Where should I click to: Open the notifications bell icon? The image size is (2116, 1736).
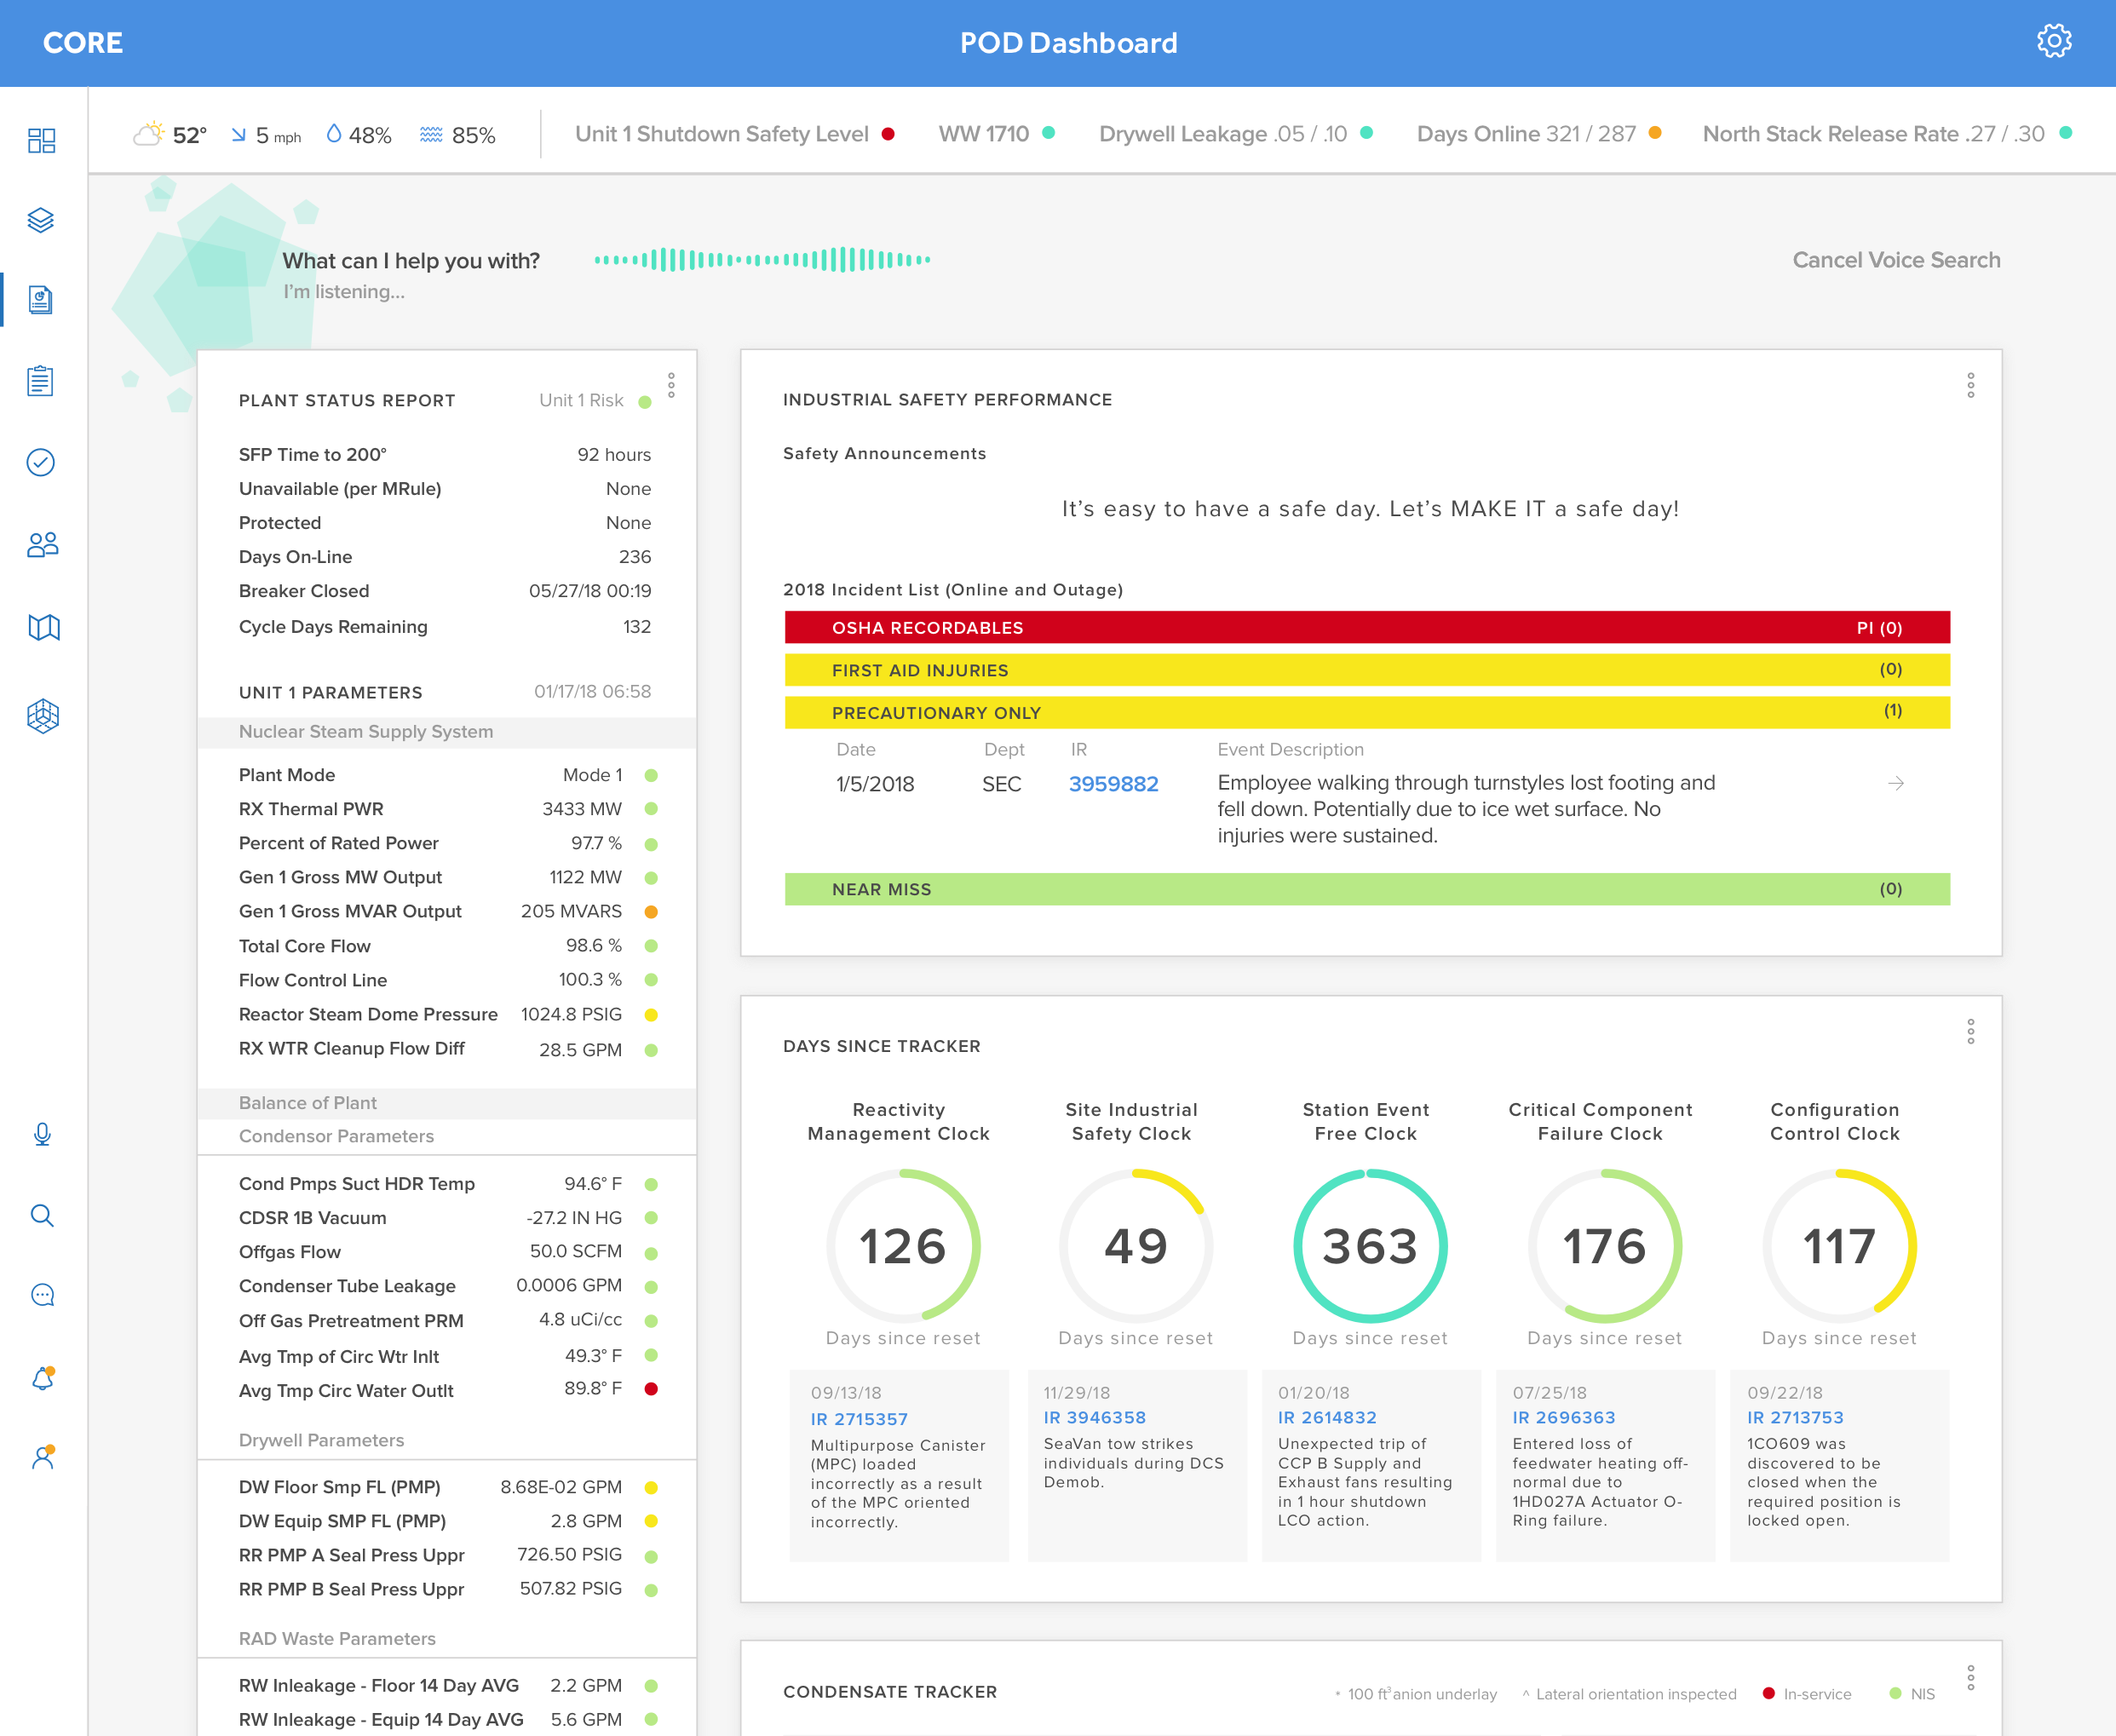pyautogui.click(x=42, y=1378)
